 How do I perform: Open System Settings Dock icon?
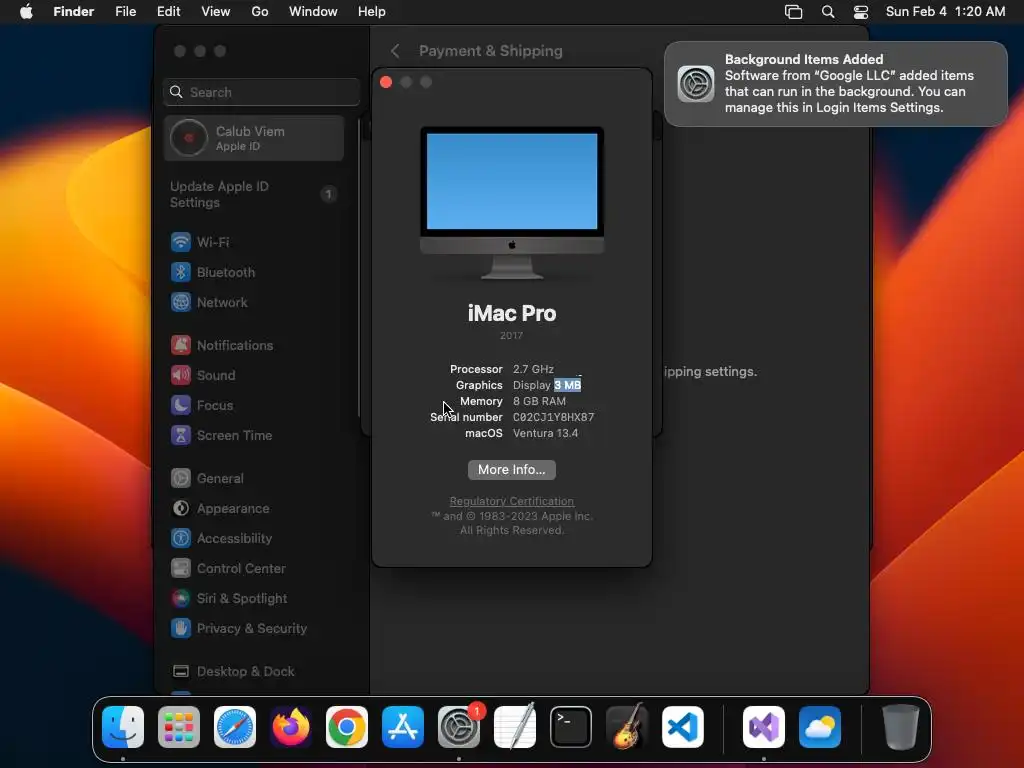[459, 727]
